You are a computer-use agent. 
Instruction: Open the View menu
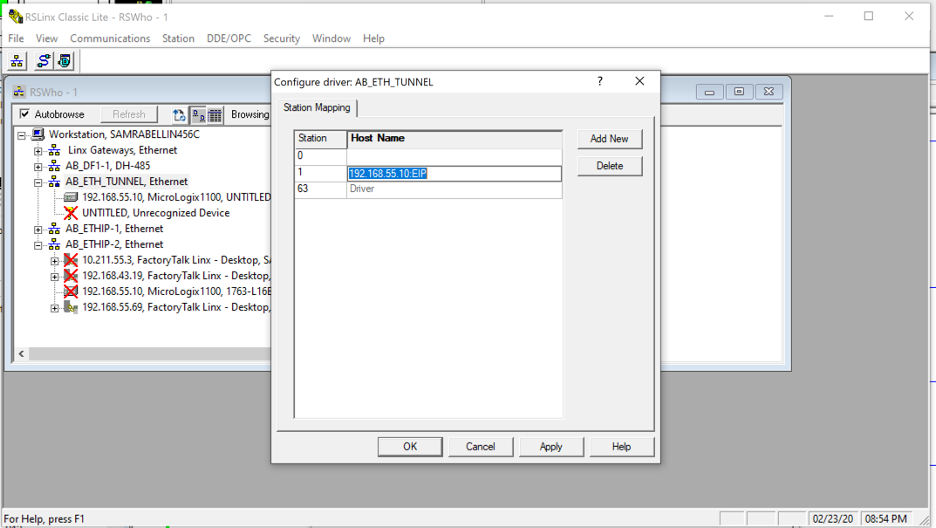click(x=47, y=38)
